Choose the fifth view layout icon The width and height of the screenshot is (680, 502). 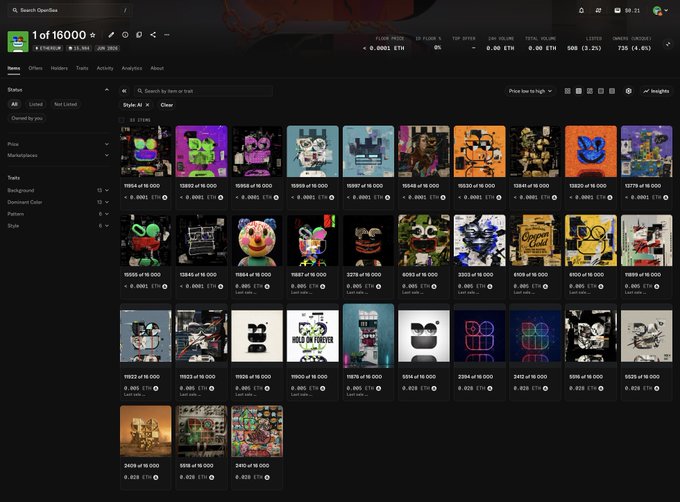[x=612, y=91]
